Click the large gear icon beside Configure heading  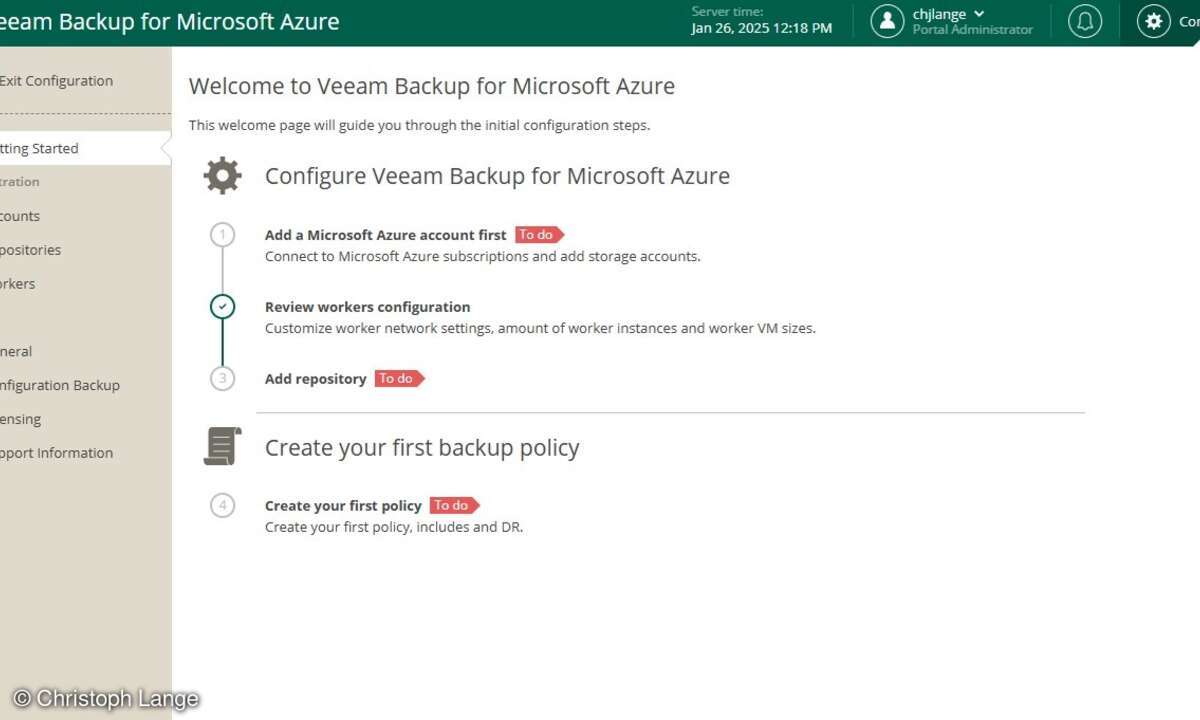[222, 176]
